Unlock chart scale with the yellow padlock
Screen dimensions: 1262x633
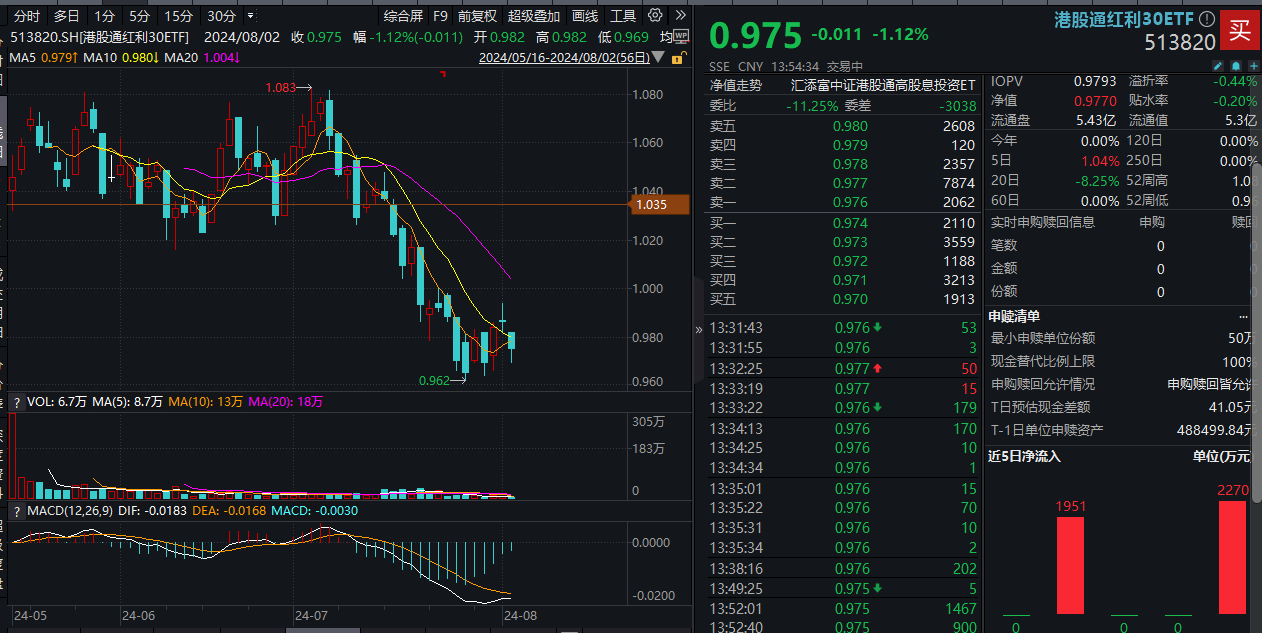pyautogui.click(x=678, y=58)
